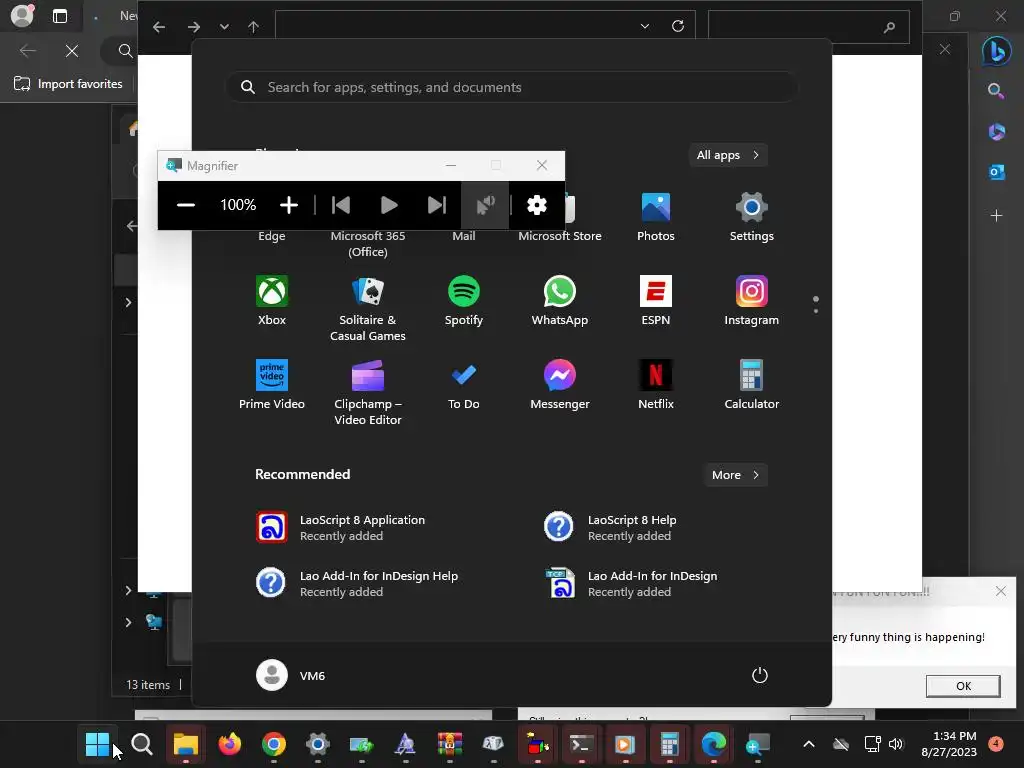Image resolution: width=1024 pixels, height=768 pixels.
Task: Launch the Xbox app
Action: 272,301
